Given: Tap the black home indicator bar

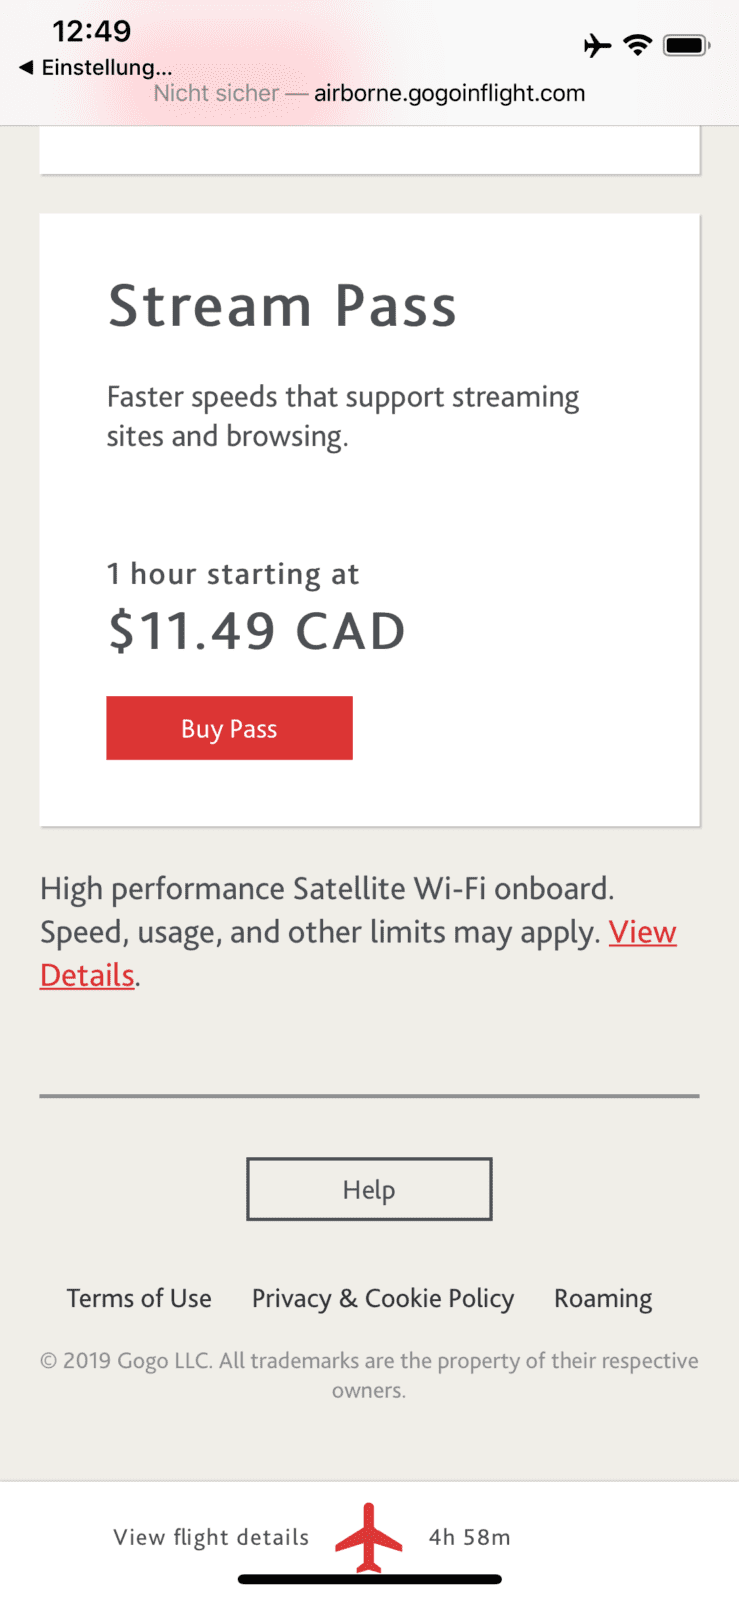Looking at the screenshot, I should pyautogui.click(x=369, y=1580).
